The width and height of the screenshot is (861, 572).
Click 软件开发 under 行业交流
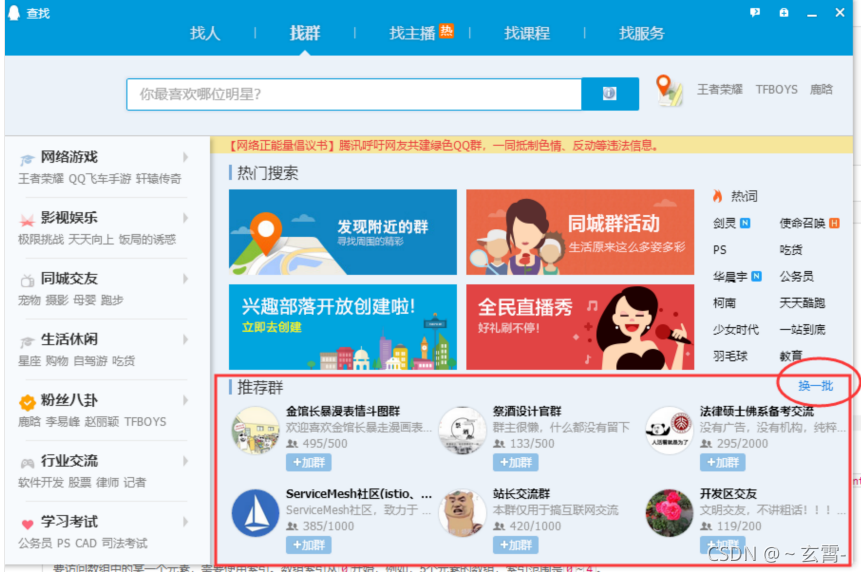click(41, 483)
